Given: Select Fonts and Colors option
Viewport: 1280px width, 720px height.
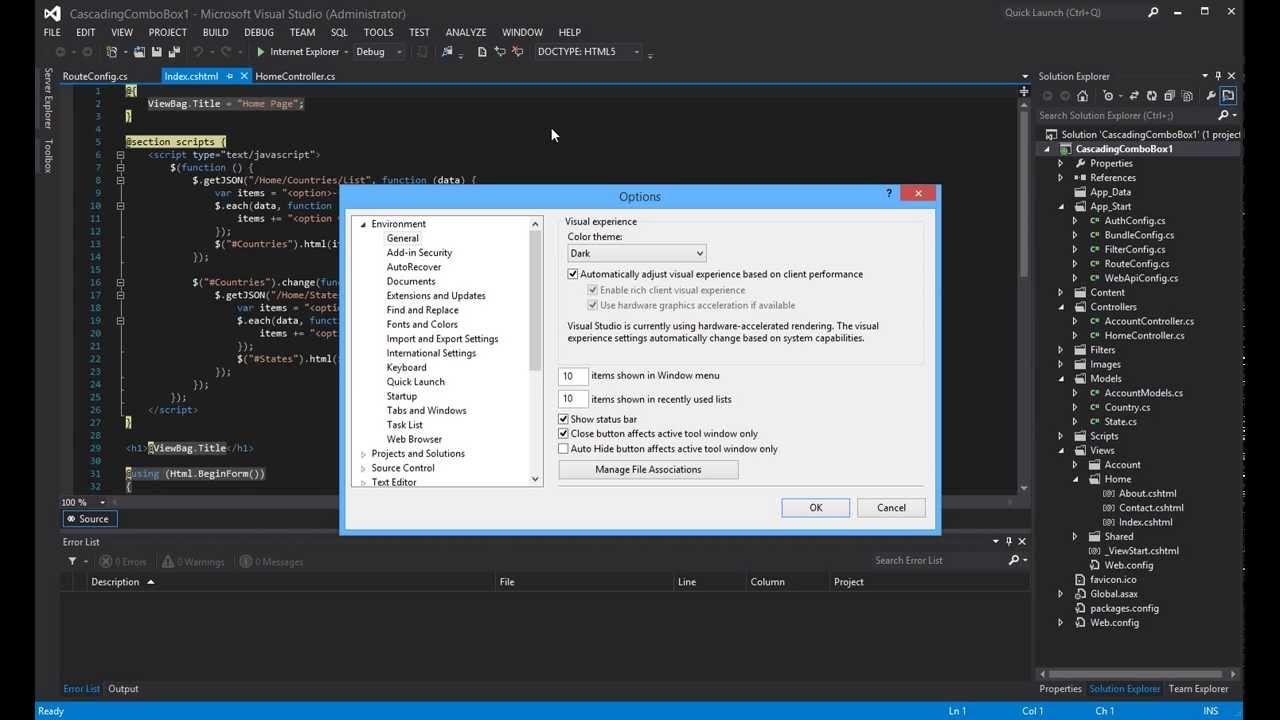Looking at the screenshot, I should coord(422,324).
